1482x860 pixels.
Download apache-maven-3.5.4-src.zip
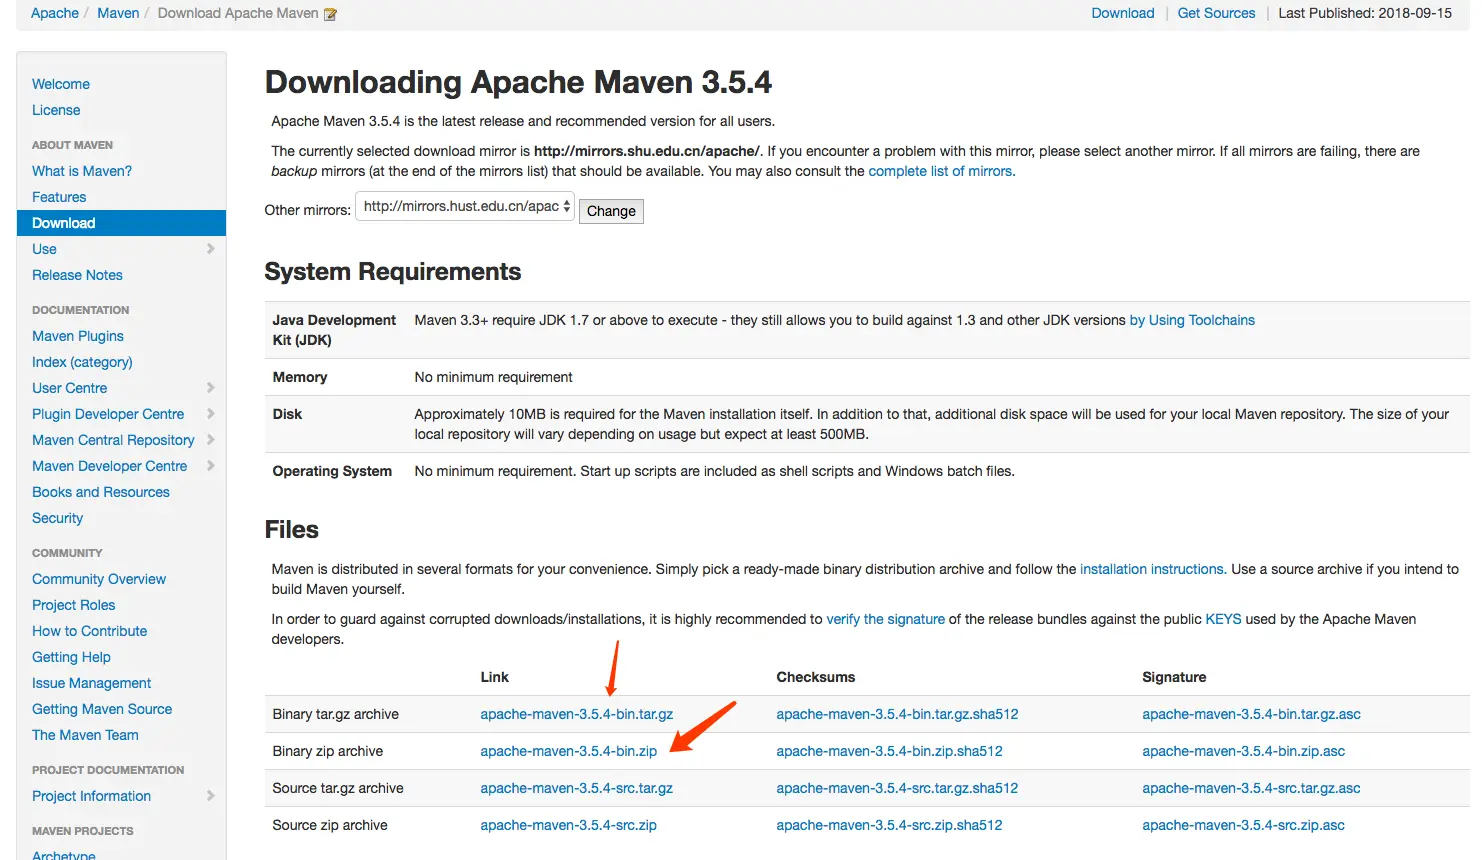point(568,825)
